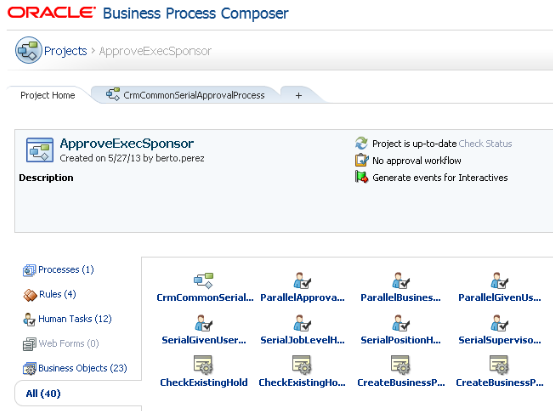555x413 pixels.
Task: Click the green flag events icon
Action: coord(361,177)
